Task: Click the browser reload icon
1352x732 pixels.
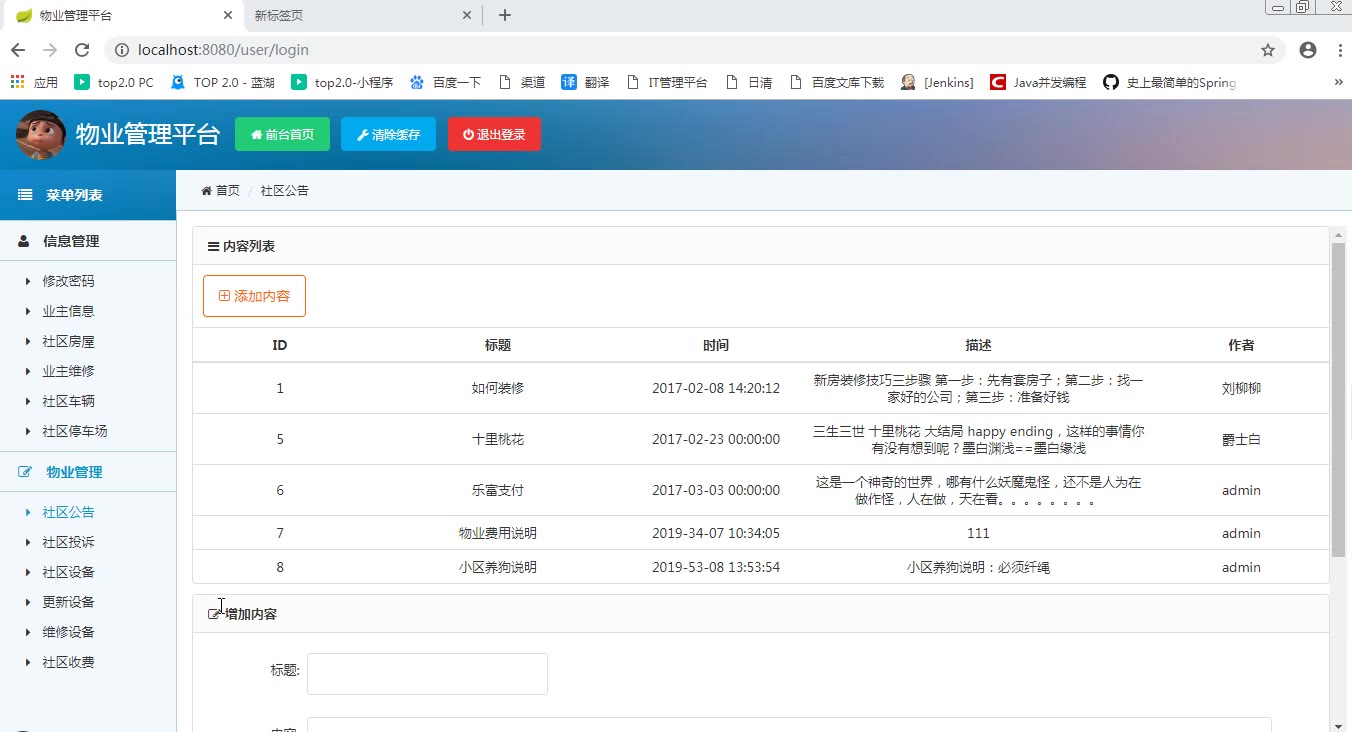Action: 82,50
